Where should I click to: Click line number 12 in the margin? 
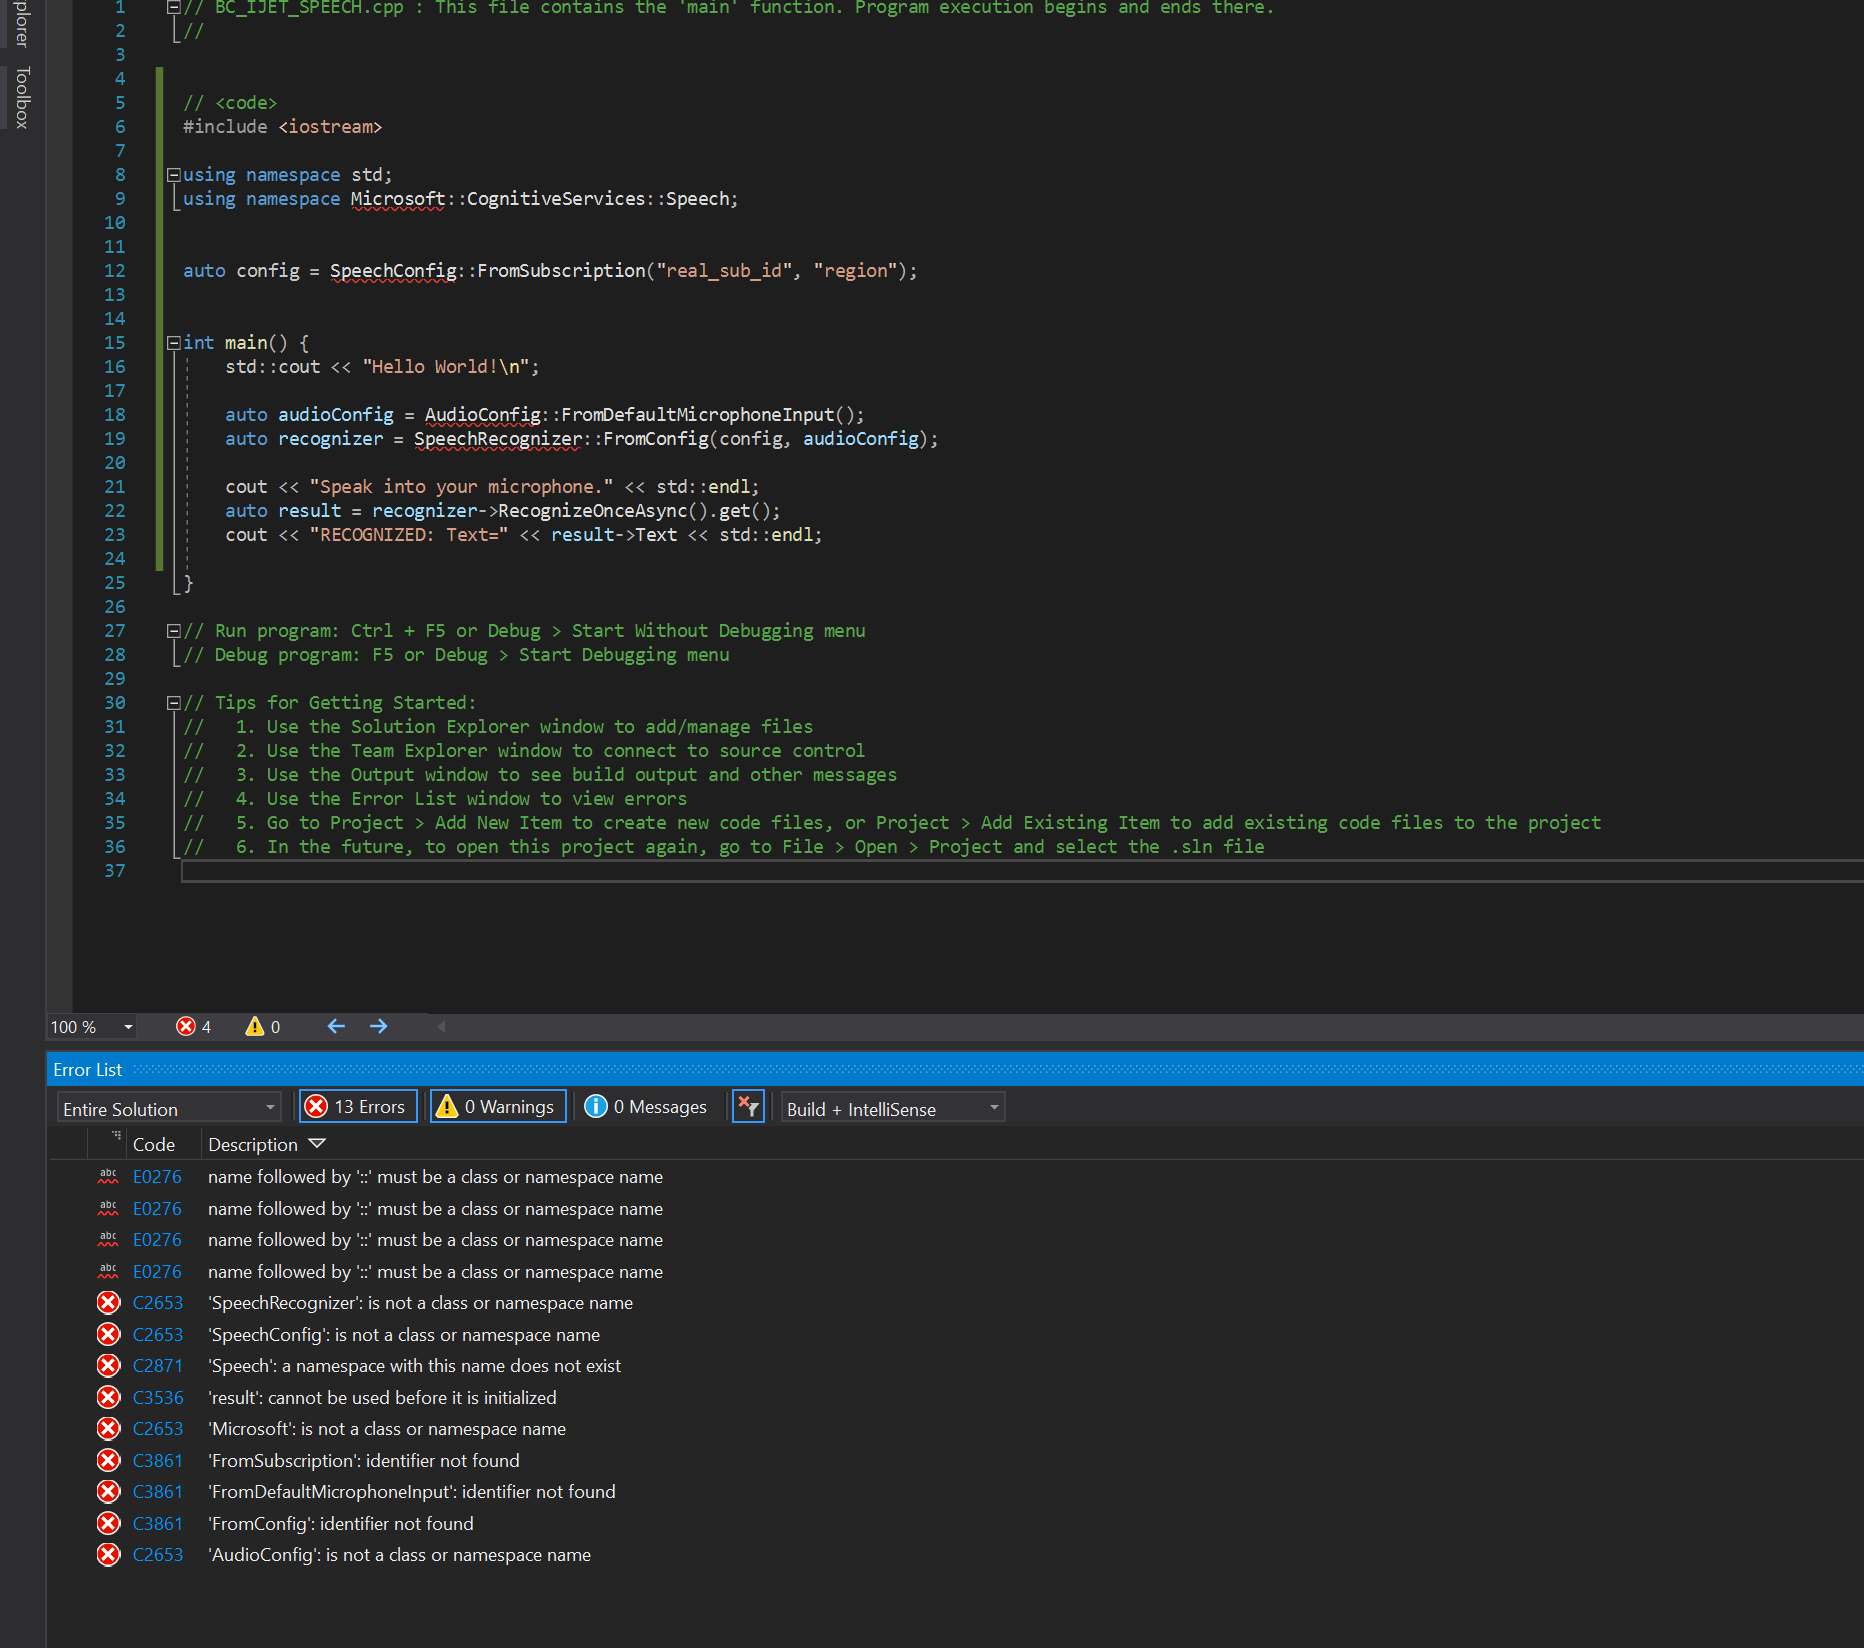[115, 271]
